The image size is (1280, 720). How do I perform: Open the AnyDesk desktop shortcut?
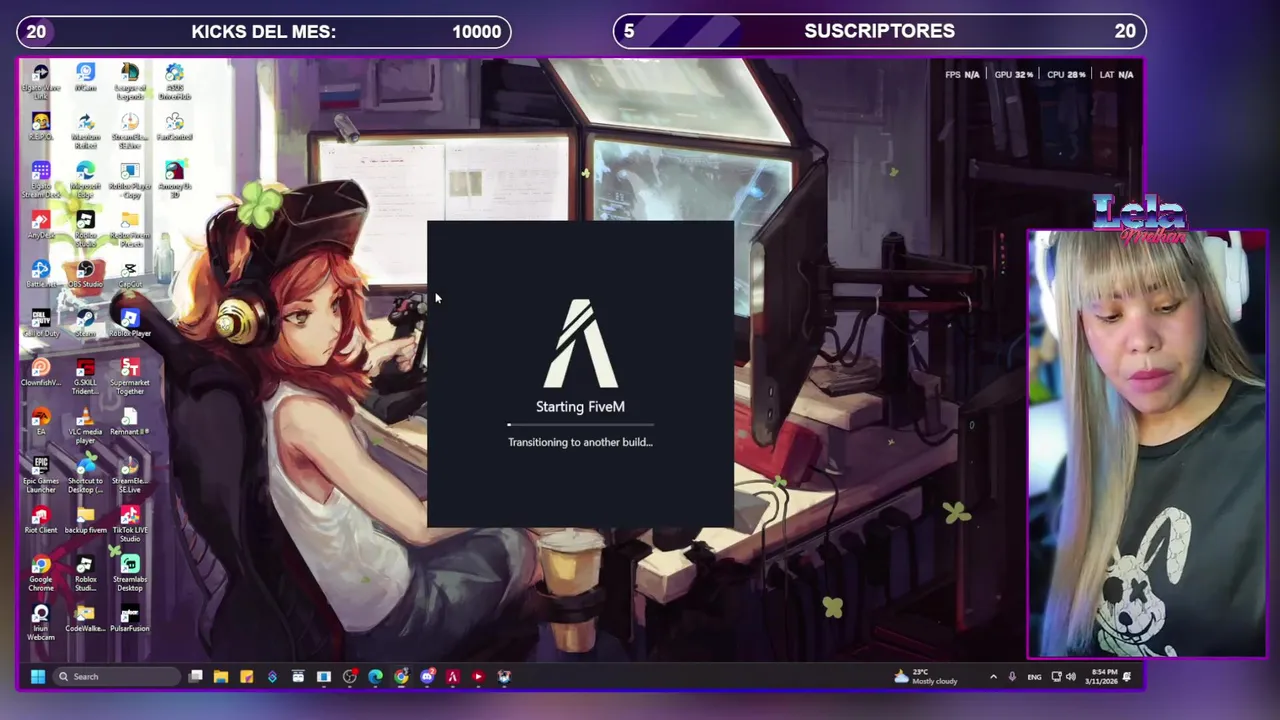point(40,225)
